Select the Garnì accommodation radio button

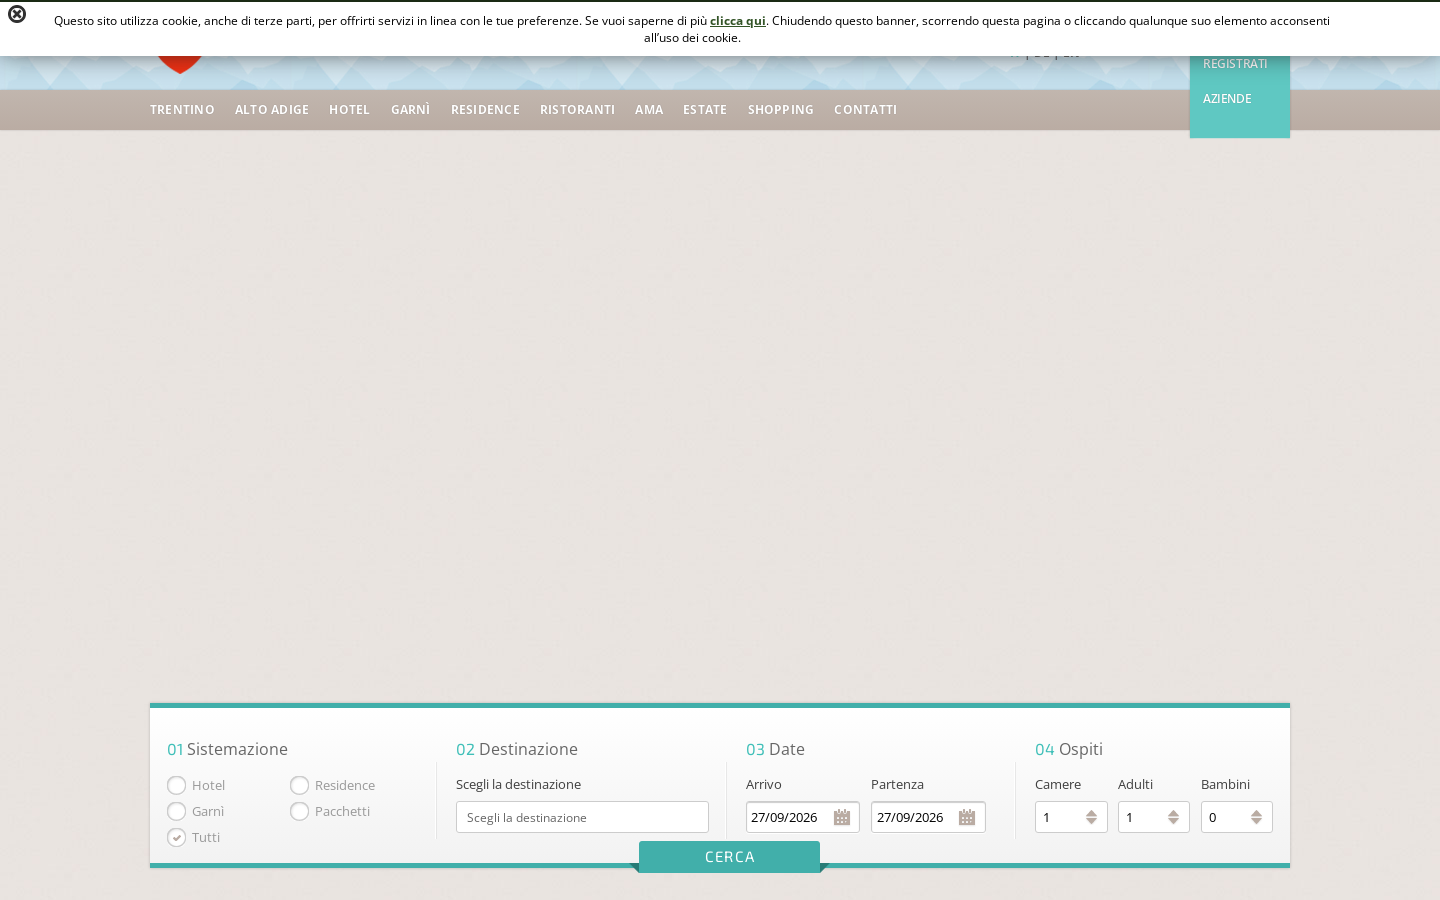(177, 811)
